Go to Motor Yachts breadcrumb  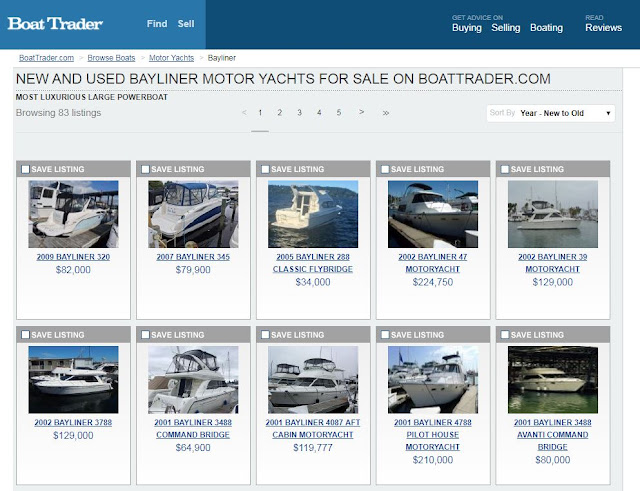[171, 58]
